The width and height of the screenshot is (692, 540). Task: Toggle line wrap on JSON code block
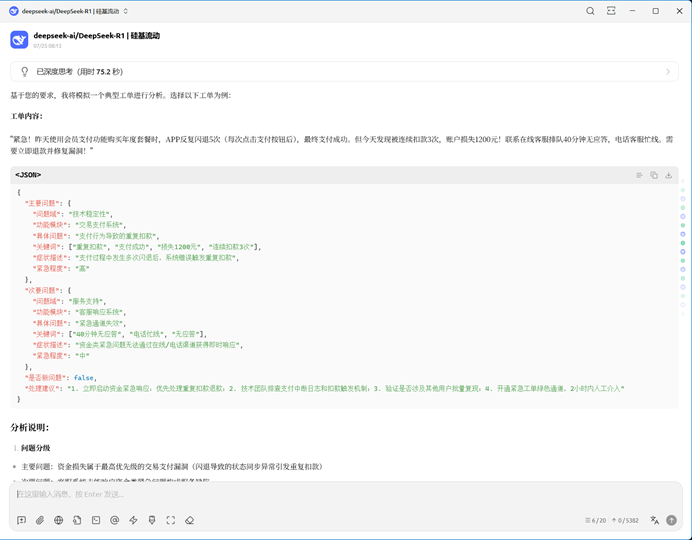(x=639, y=175)
